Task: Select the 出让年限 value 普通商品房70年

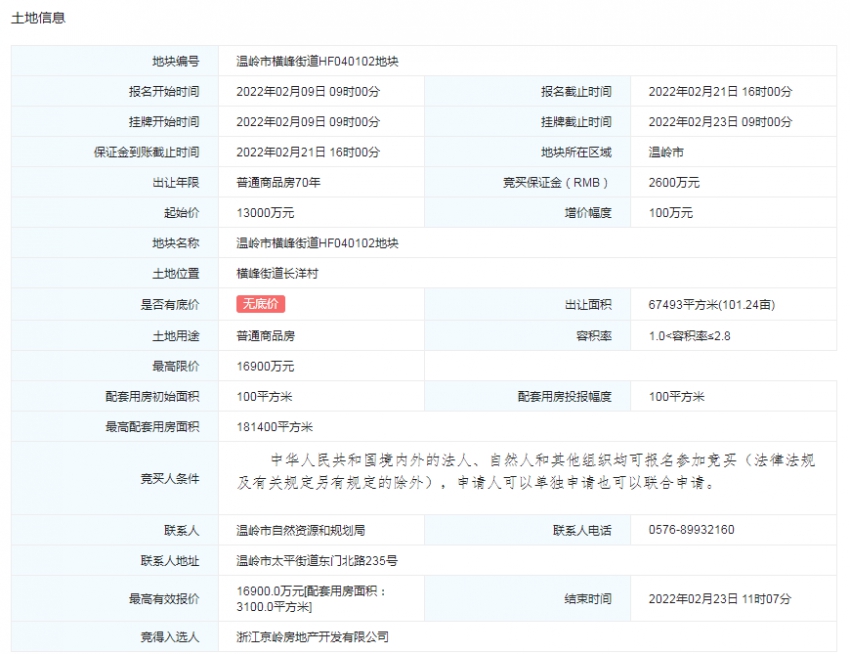Action: pyautogui.click(x=278, y=183)
